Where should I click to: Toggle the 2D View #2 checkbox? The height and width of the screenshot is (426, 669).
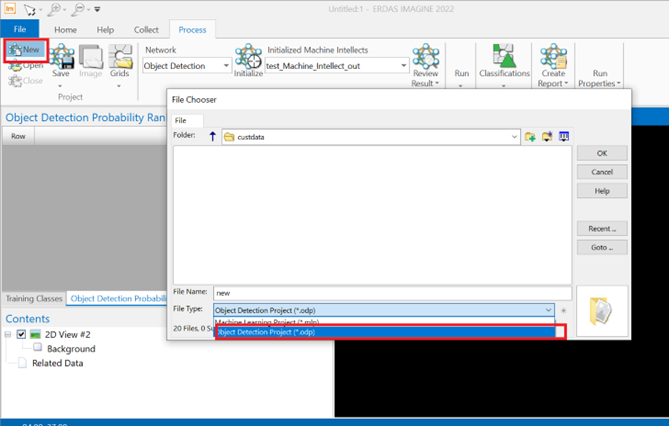click(x=21, y=334)
